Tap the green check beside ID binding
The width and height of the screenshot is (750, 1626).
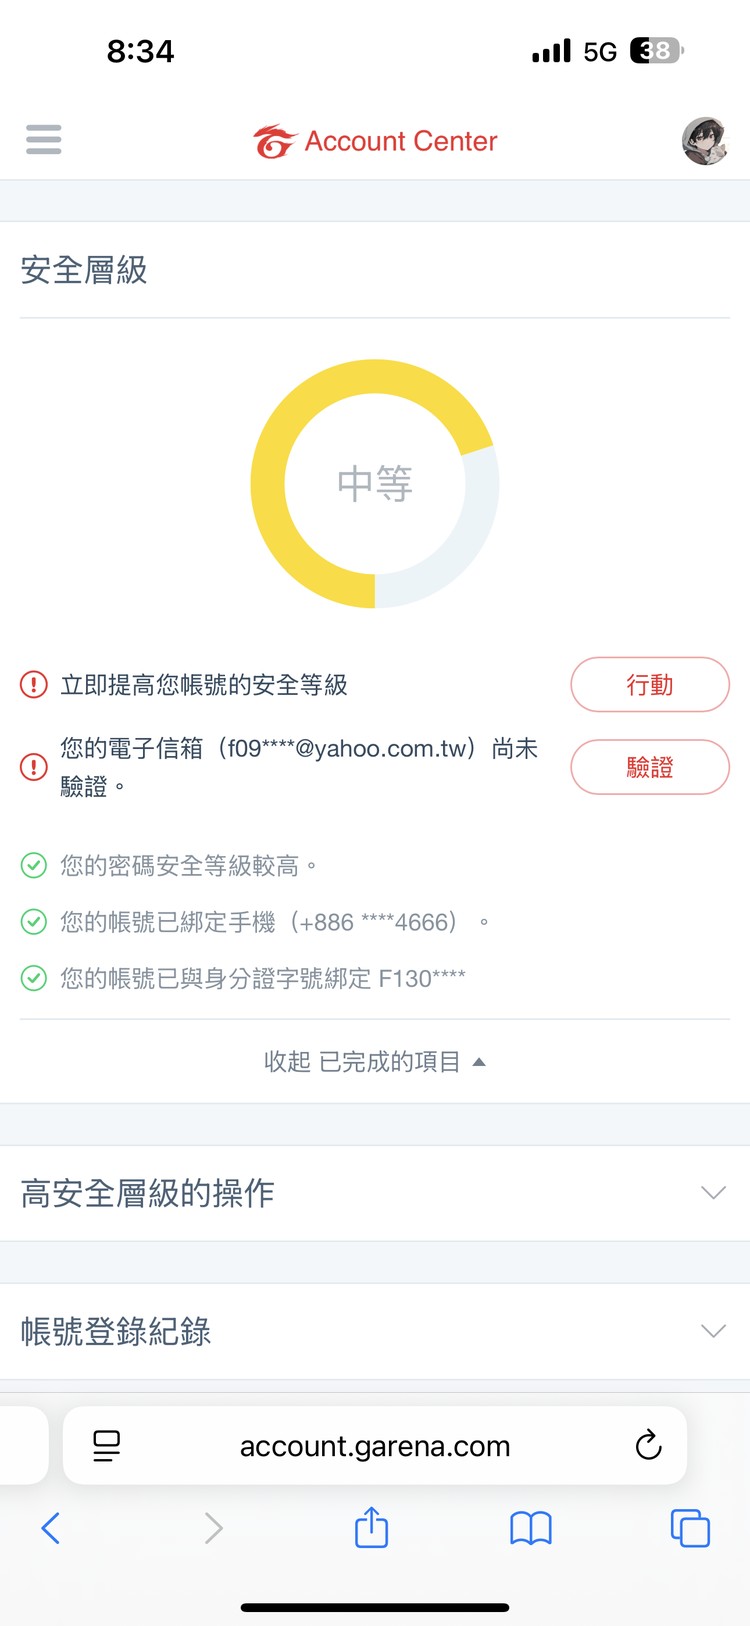(34, 978)
